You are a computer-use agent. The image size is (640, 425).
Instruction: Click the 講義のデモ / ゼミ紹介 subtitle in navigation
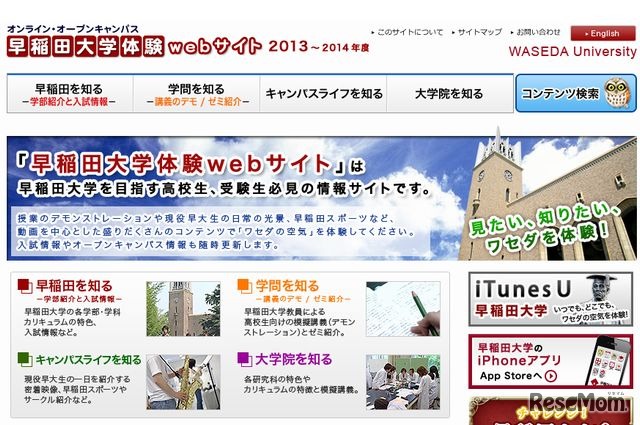[198, 102]
